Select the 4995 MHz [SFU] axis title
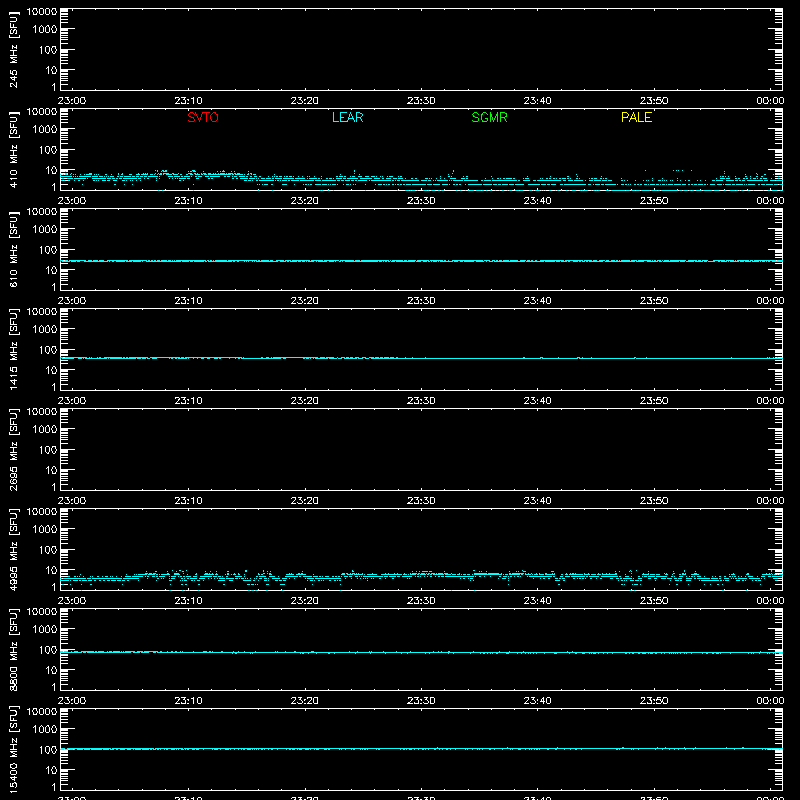Viewport: 800px width, 800px height. click(x=13, y=549)
